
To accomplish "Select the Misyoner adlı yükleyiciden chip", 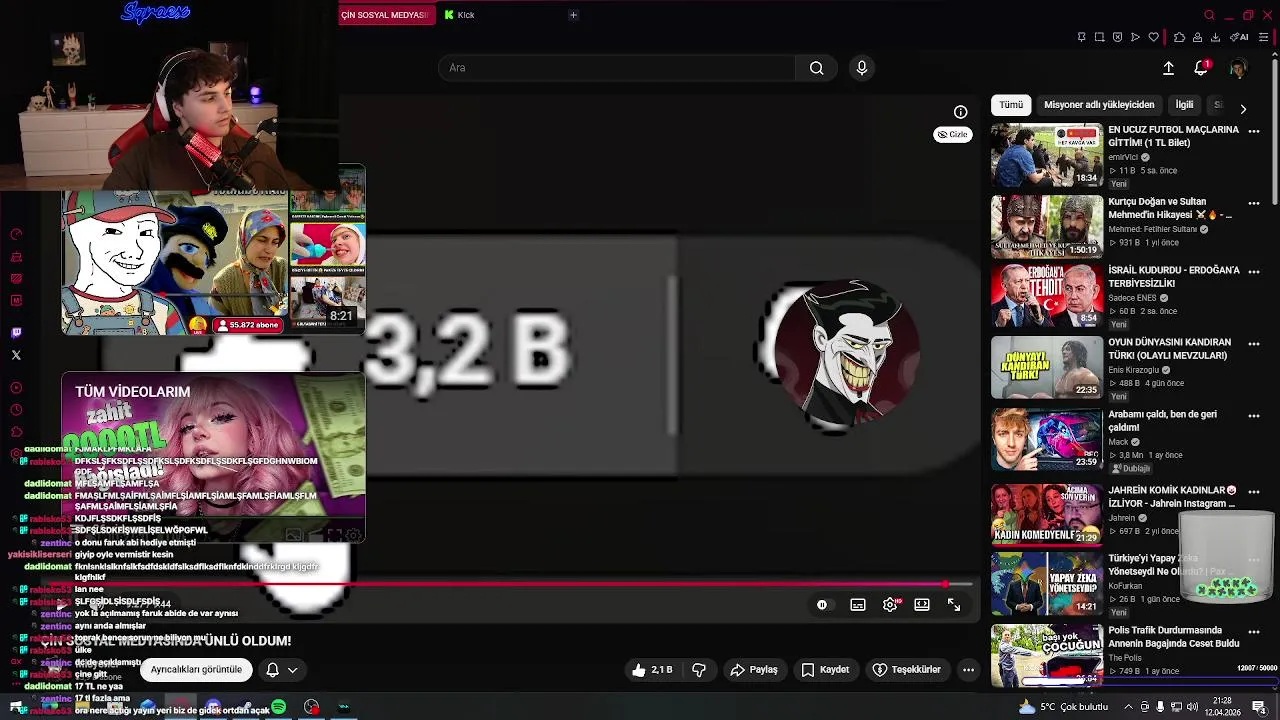I will point(1099,105).
